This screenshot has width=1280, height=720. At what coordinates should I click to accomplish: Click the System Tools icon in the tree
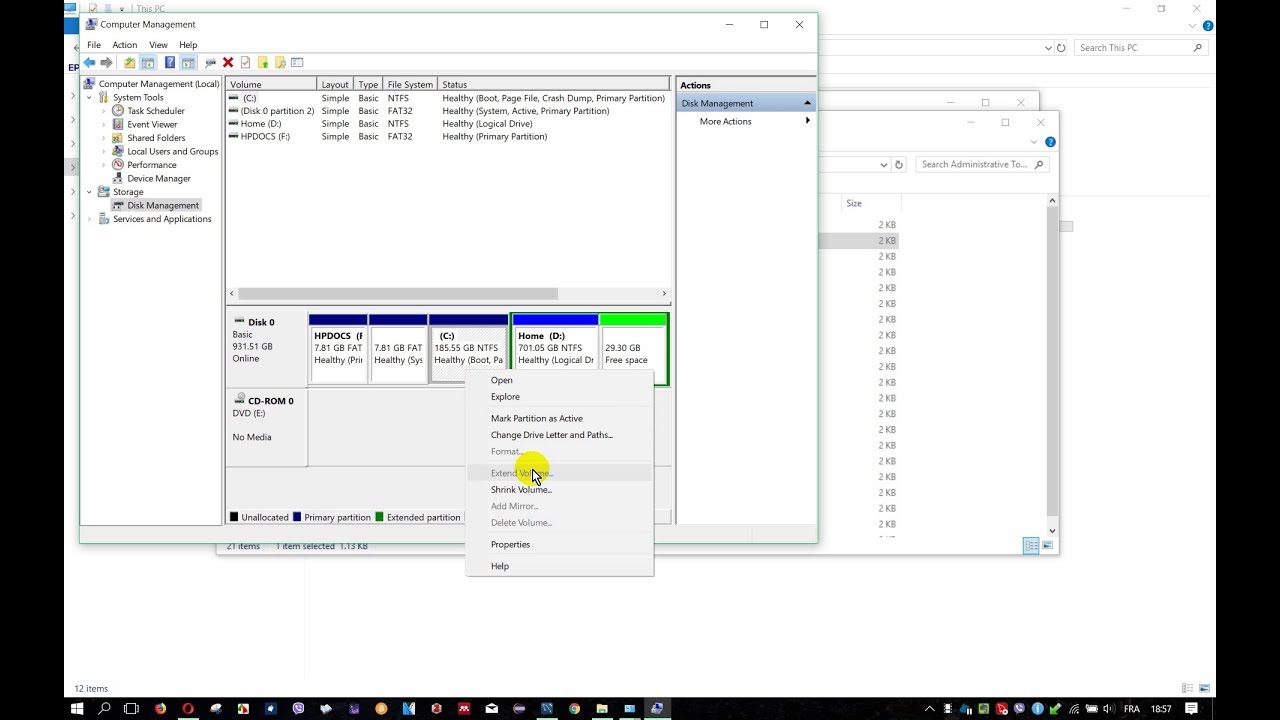(104, 98)
